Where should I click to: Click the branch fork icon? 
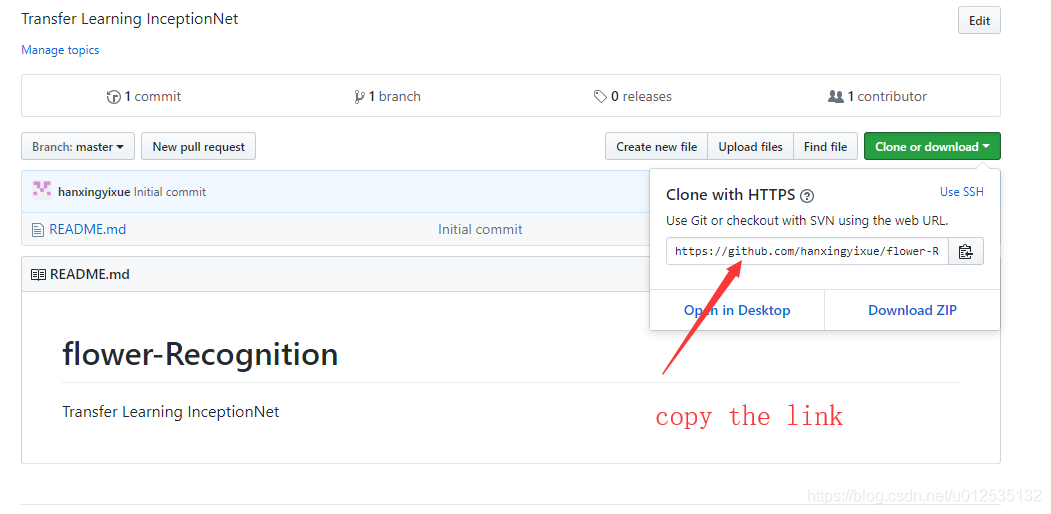point(359,97)
